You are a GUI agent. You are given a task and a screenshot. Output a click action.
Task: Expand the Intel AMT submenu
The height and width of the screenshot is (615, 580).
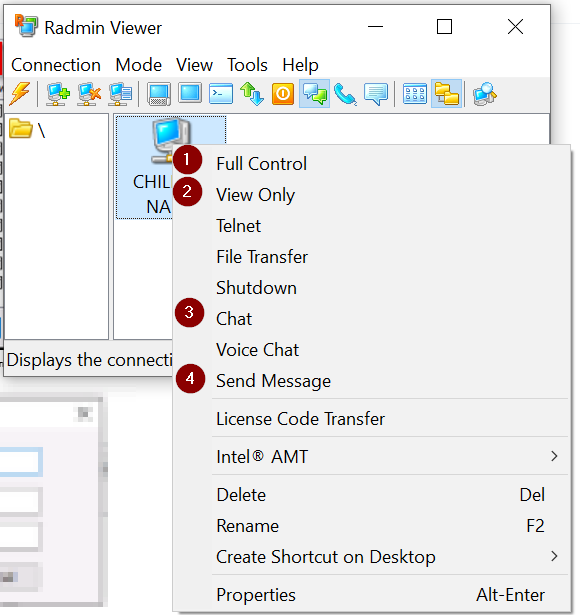pos(371,457)
